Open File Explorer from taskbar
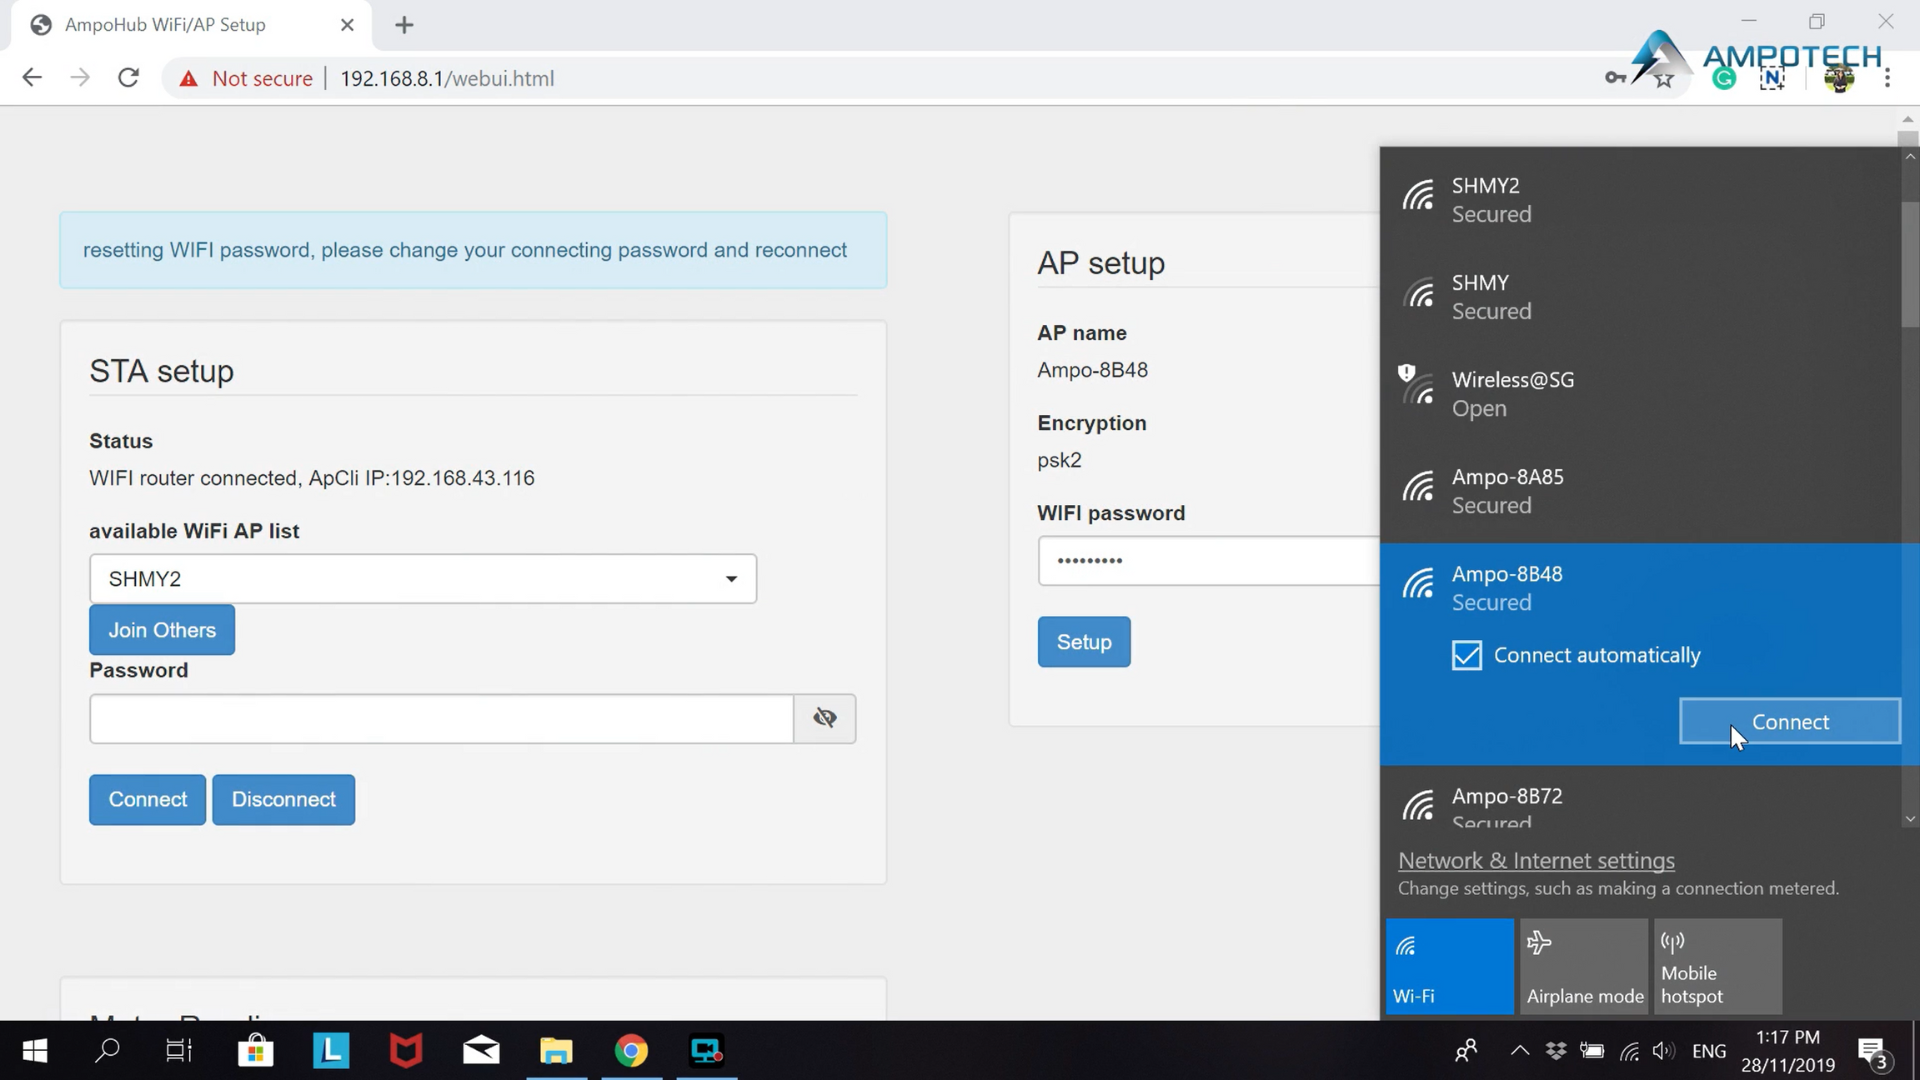The image size is (1920, 1080). [x=556, y=1051]
